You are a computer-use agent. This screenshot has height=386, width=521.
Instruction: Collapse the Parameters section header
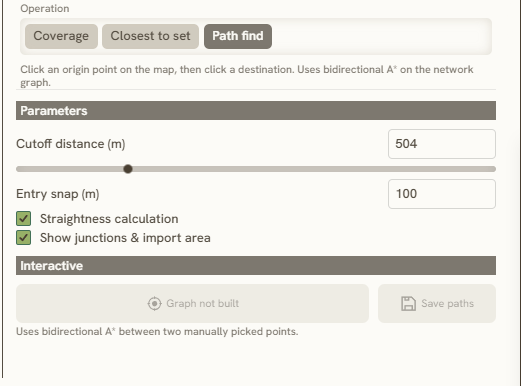coord(256,111)
